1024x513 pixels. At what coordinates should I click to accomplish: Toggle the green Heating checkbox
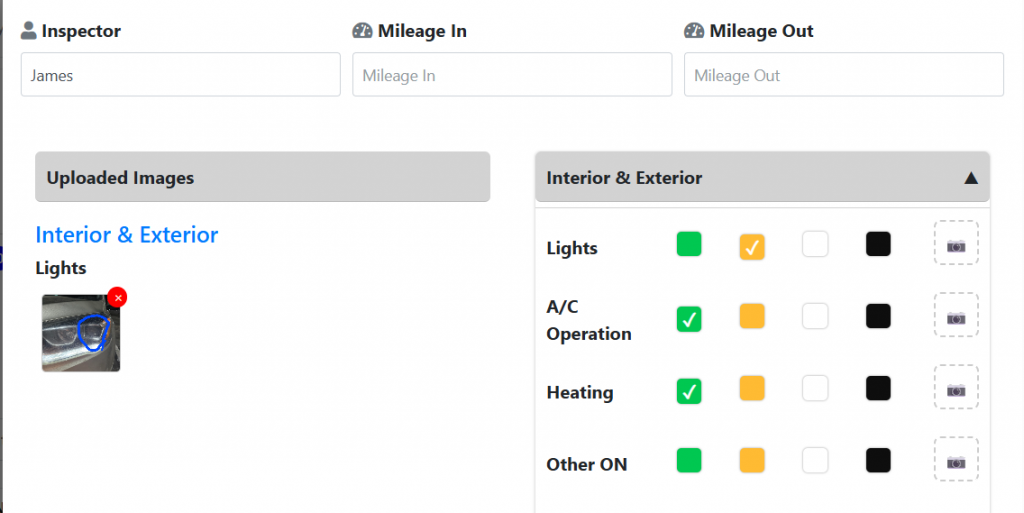coord(689,391)
